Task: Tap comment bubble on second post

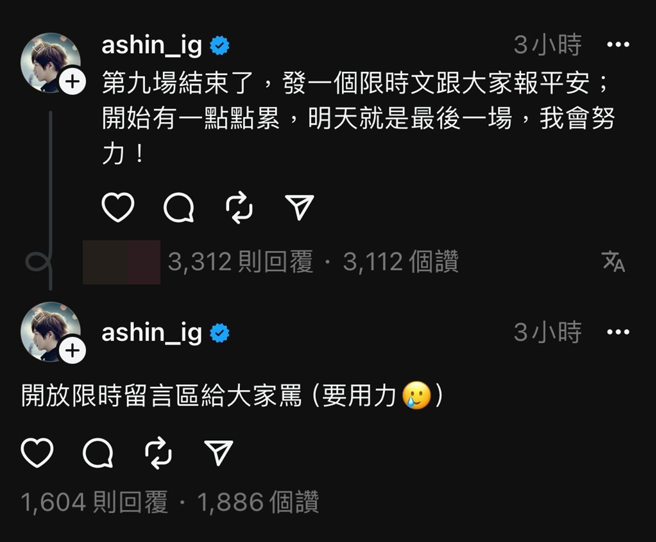Action: pos(98,453)
